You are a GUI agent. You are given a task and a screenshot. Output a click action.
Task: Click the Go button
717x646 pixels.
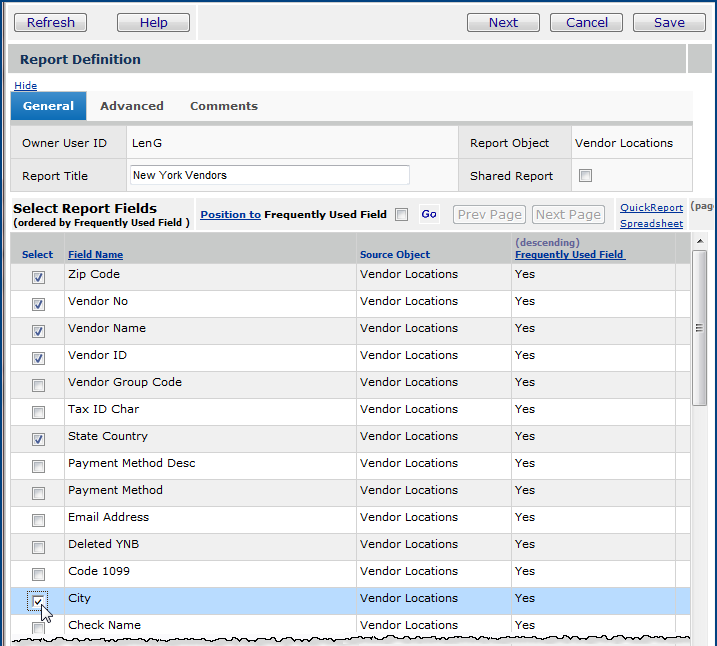pos(429,214)
